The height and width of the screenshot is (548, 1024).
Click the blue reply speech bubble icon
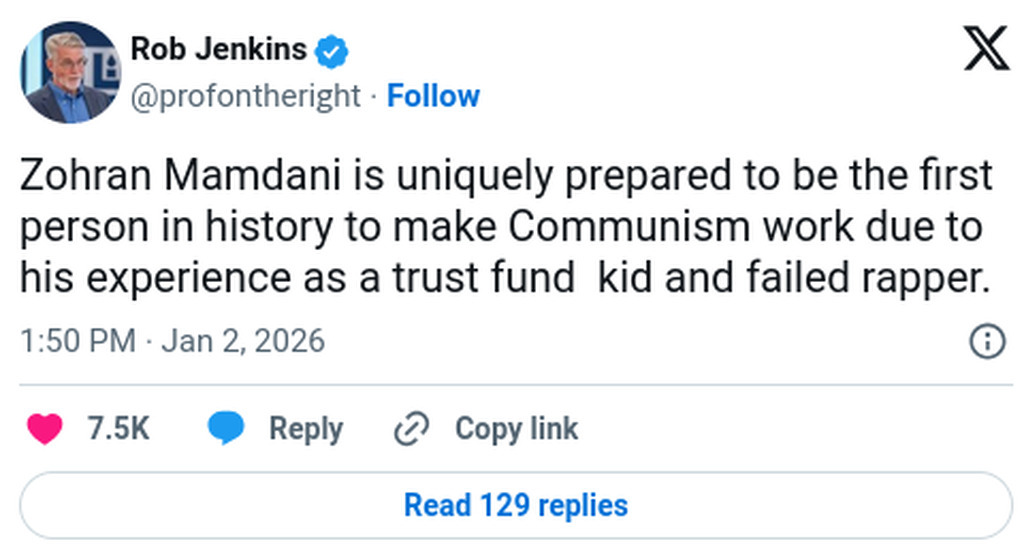point(226,429)
